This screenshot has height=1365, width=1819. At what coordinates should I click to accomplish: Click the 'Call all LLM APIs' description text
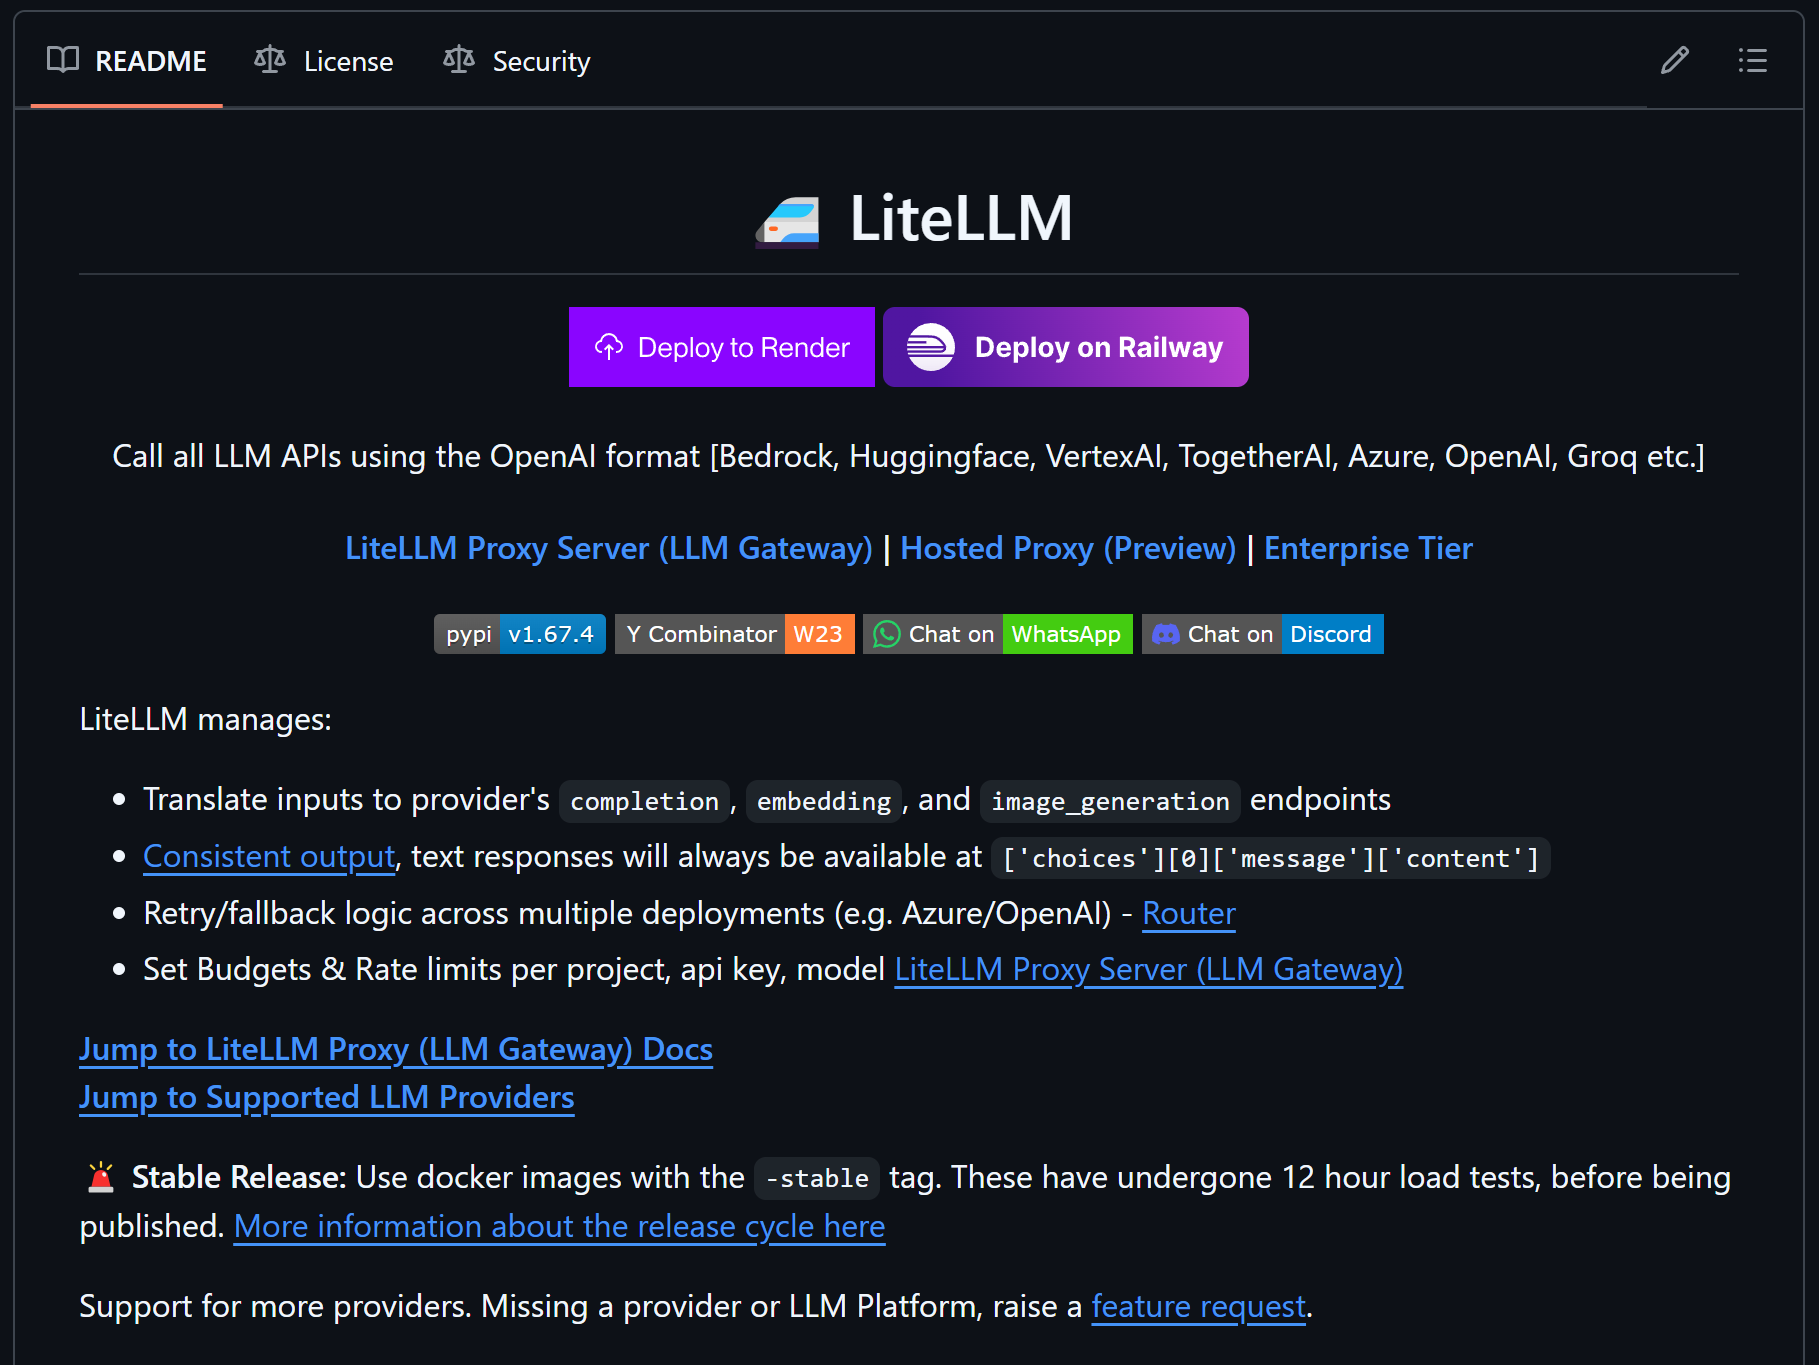tap(909, 457)
